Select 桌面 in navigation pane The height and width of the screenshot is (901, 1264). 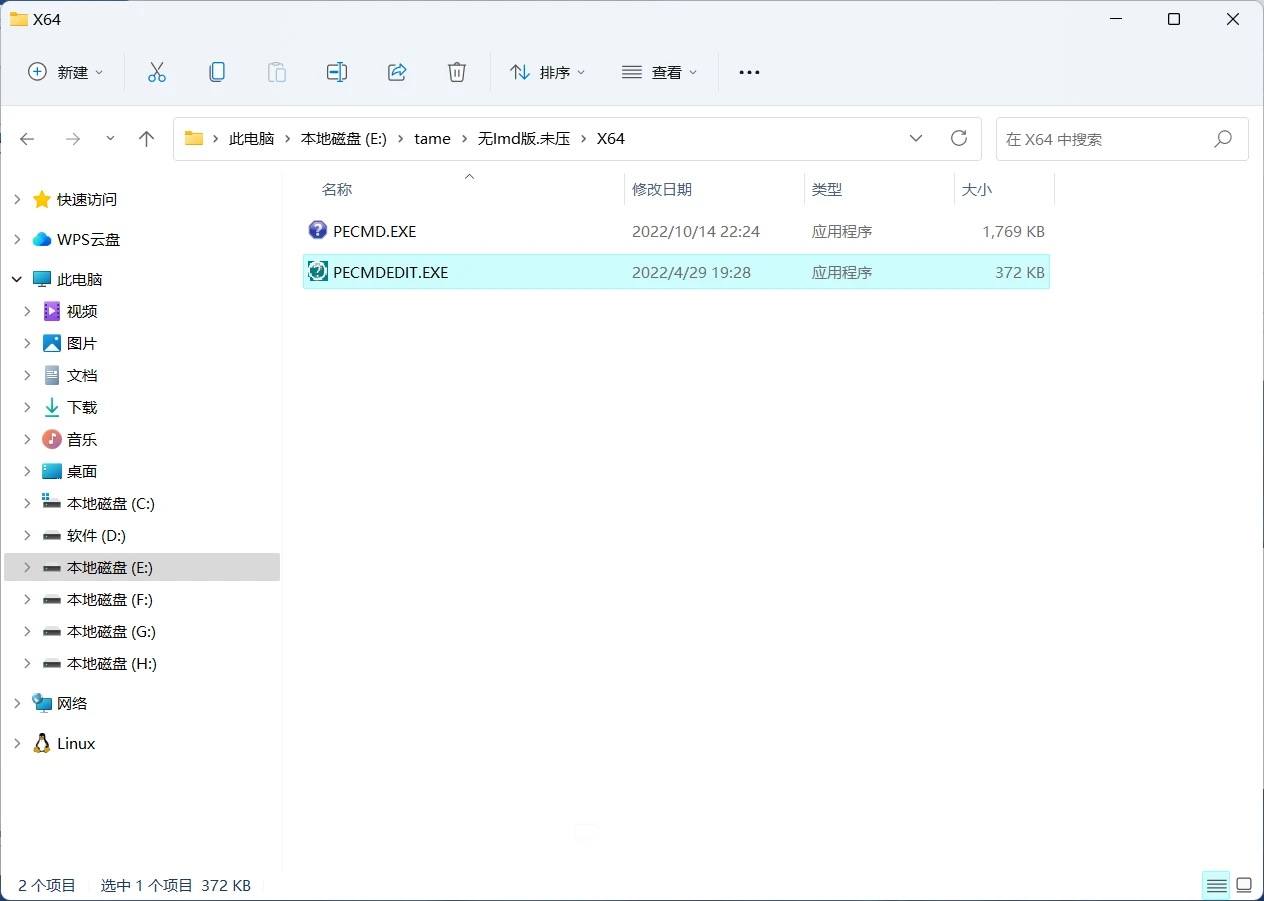coord(82,471)
